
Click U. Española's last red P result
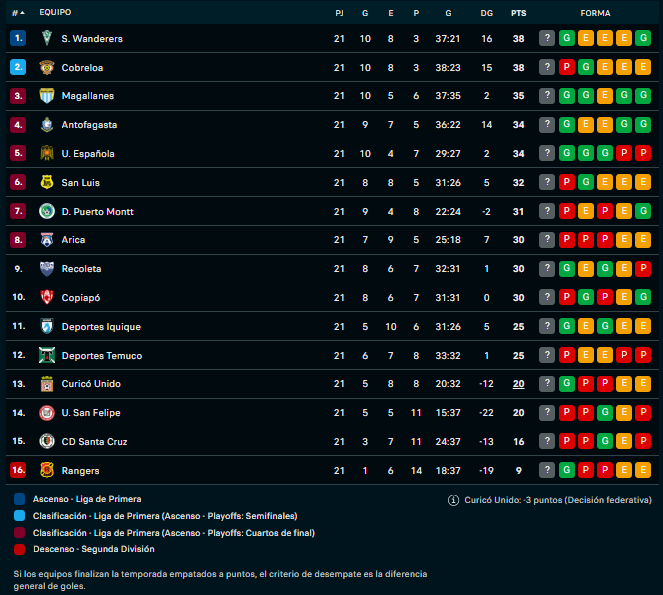coord(643,153)
